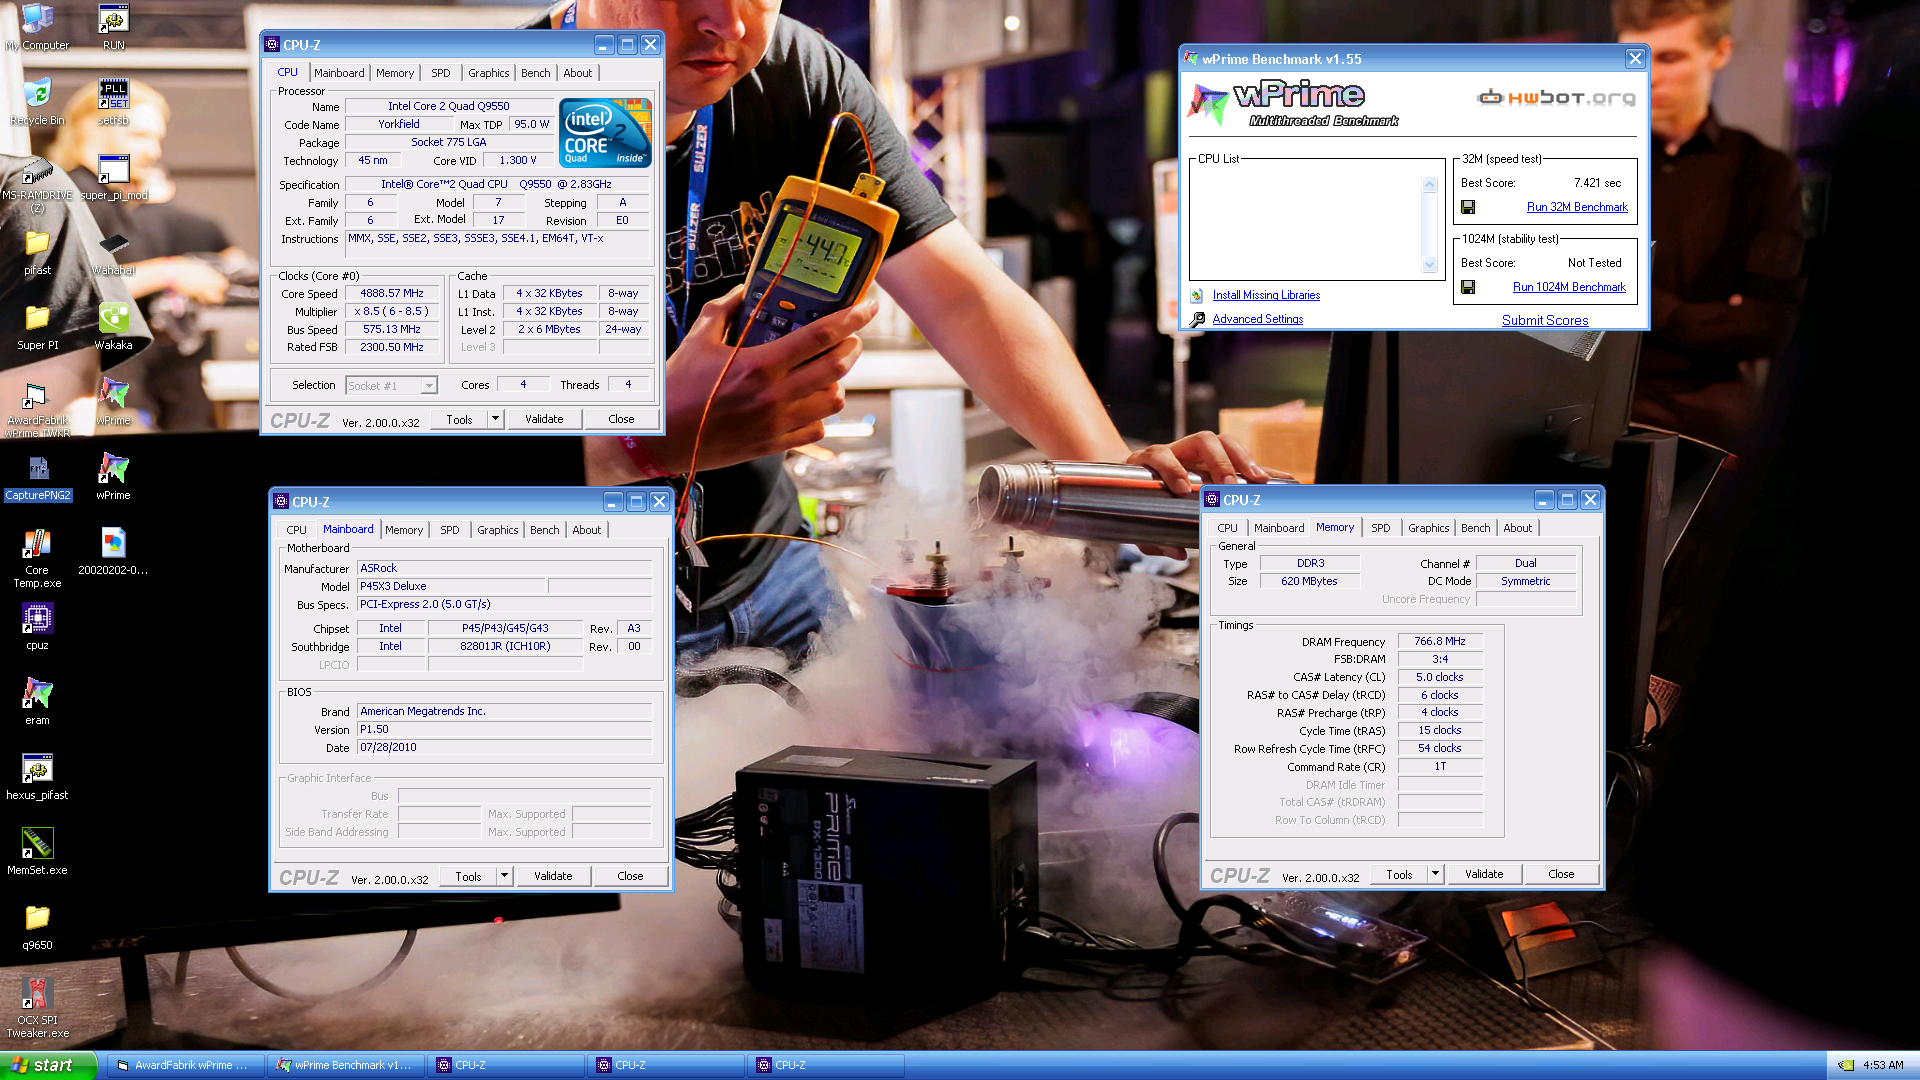
Task: Open My Computer desktop icon
Action: pos(37,27)
